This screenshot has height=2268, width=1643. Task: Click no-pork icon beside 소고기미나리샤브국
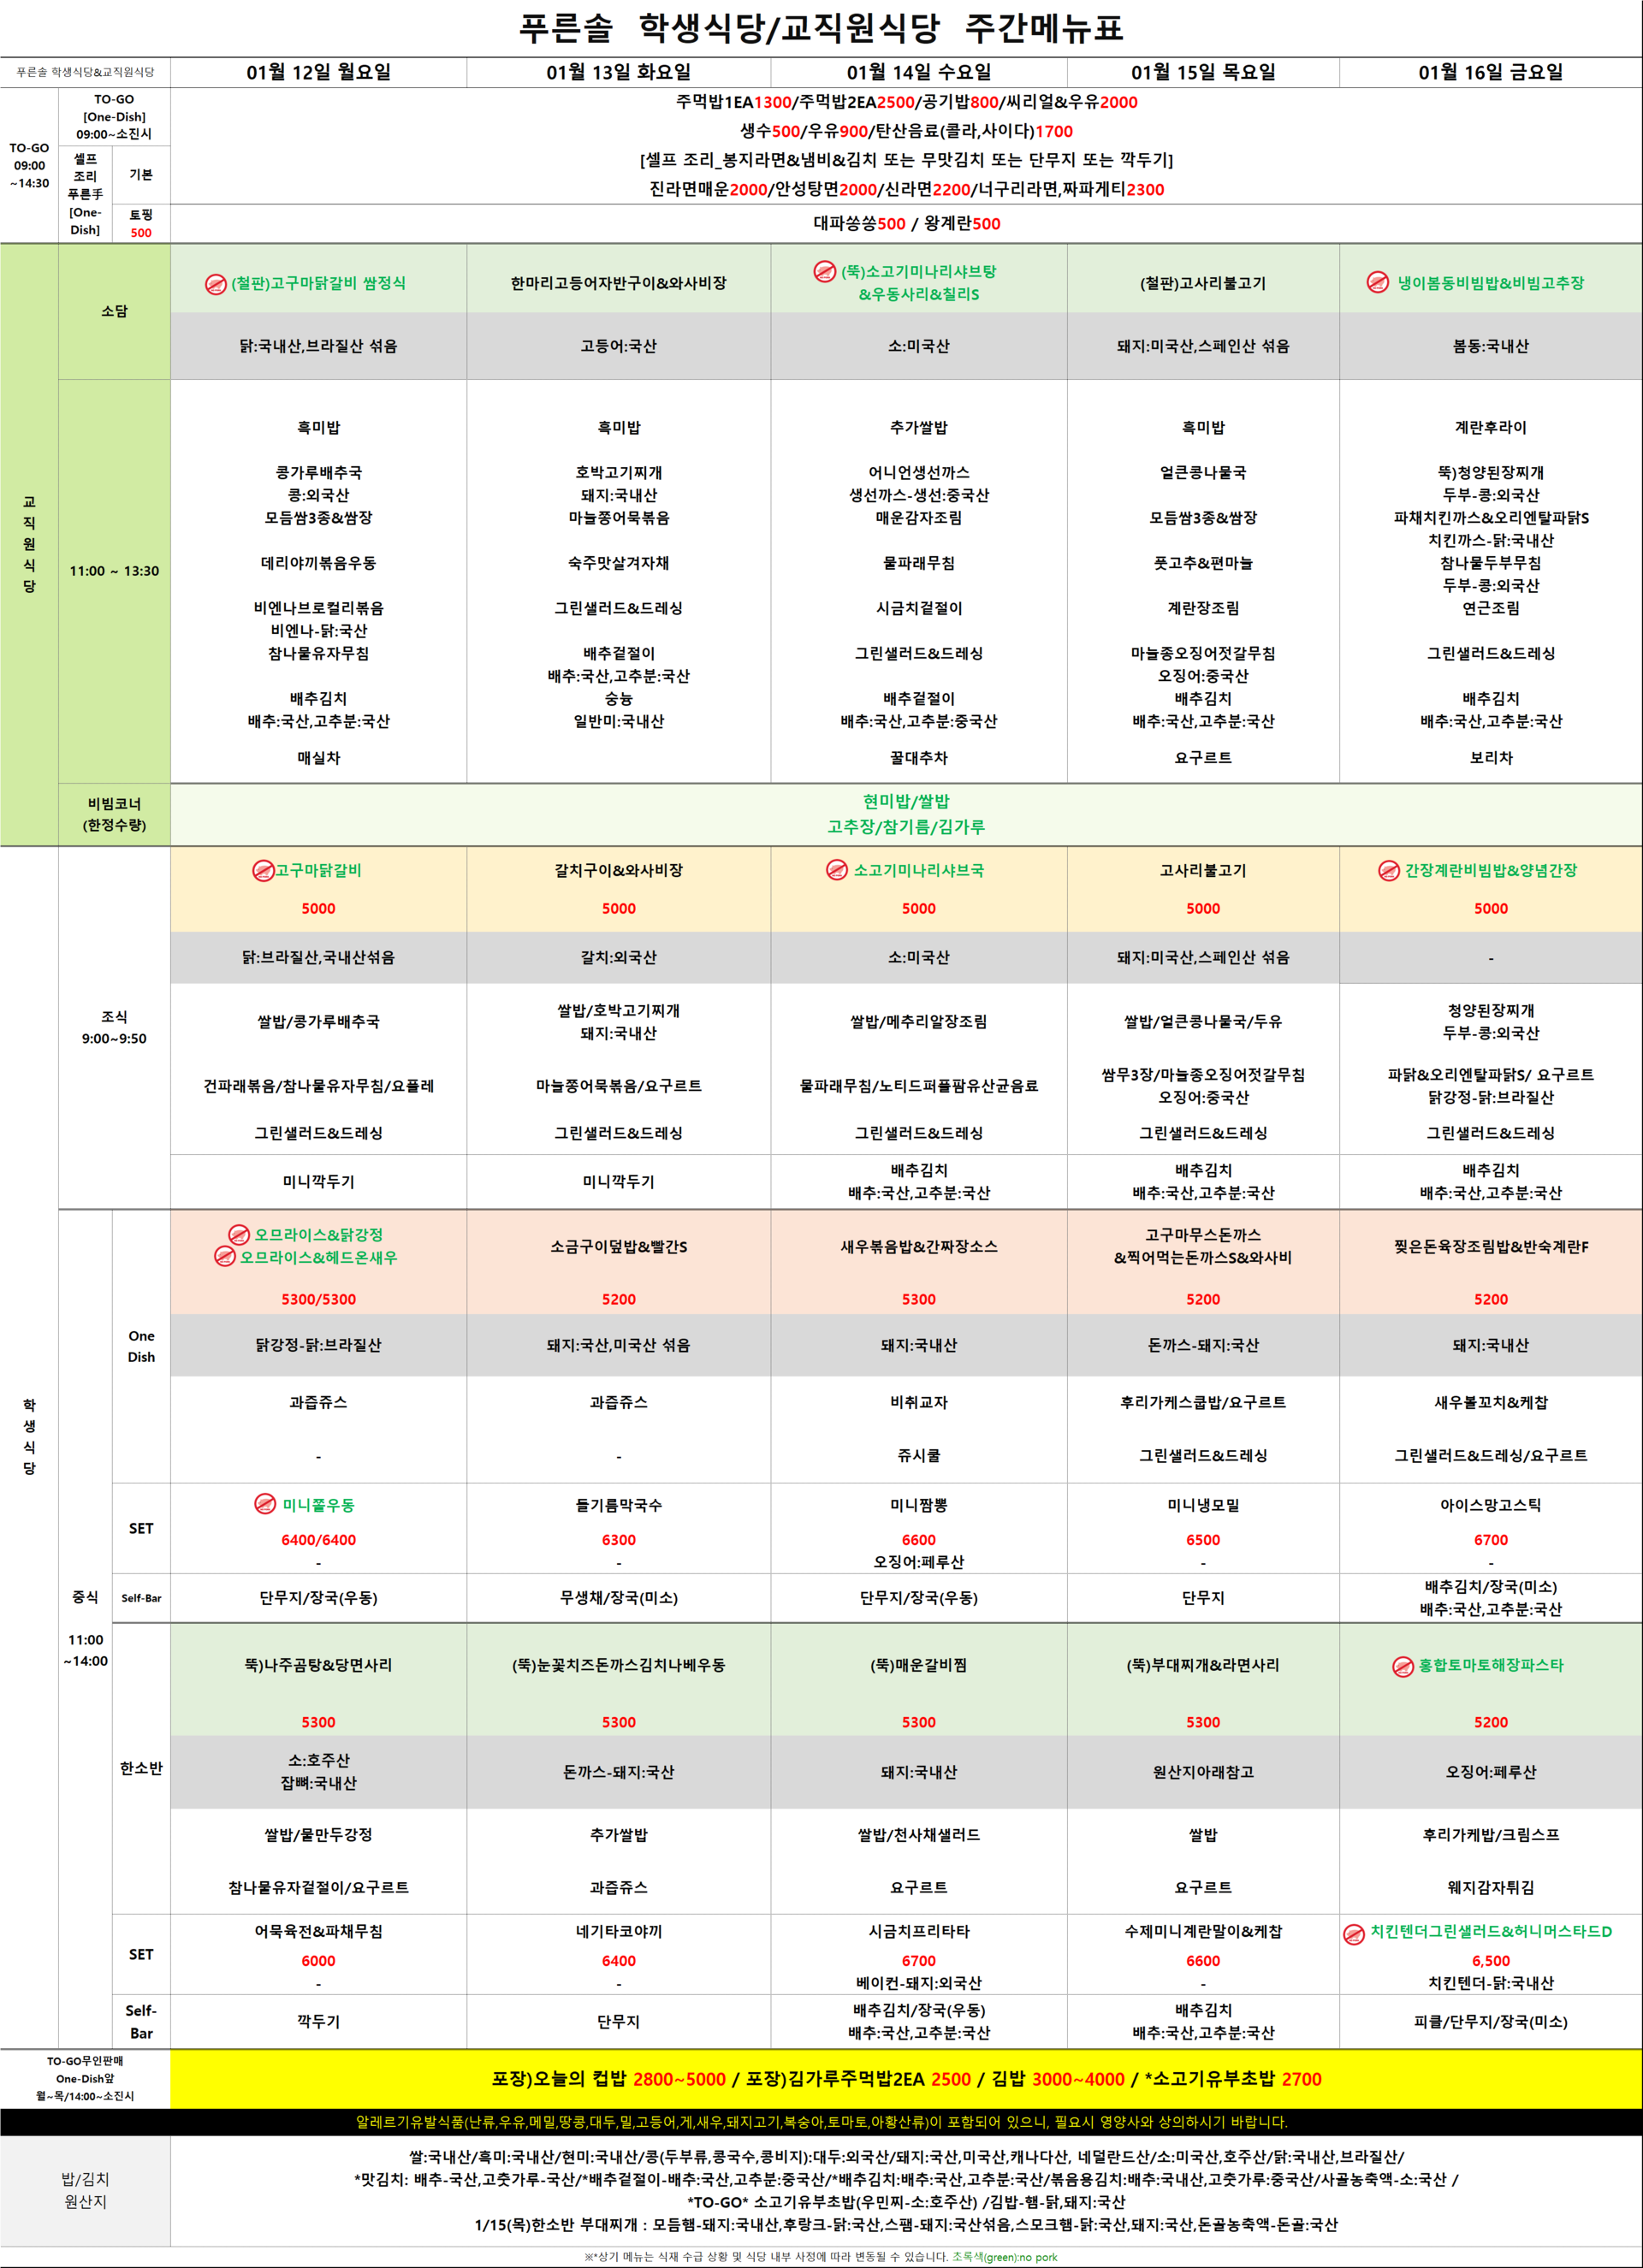pos(837,871)
